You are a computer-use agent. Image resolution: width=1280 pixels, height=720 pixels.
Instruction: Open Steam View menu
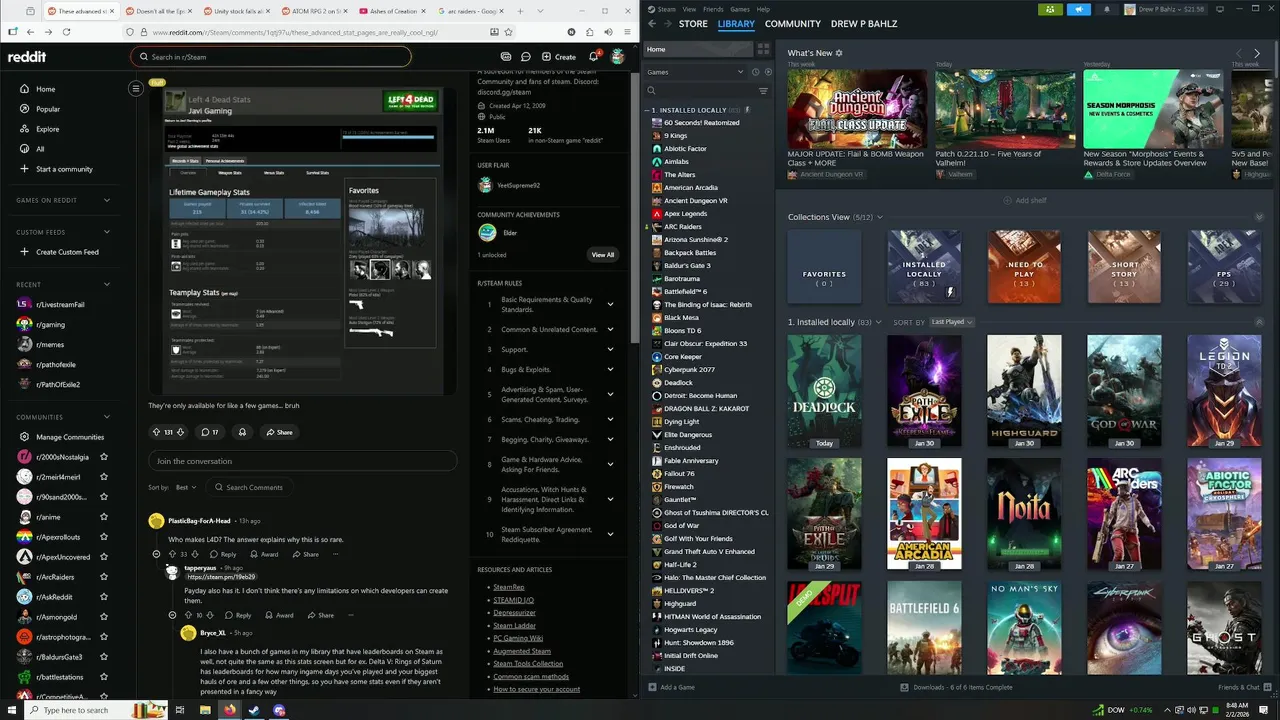click(x=689, y=9)
